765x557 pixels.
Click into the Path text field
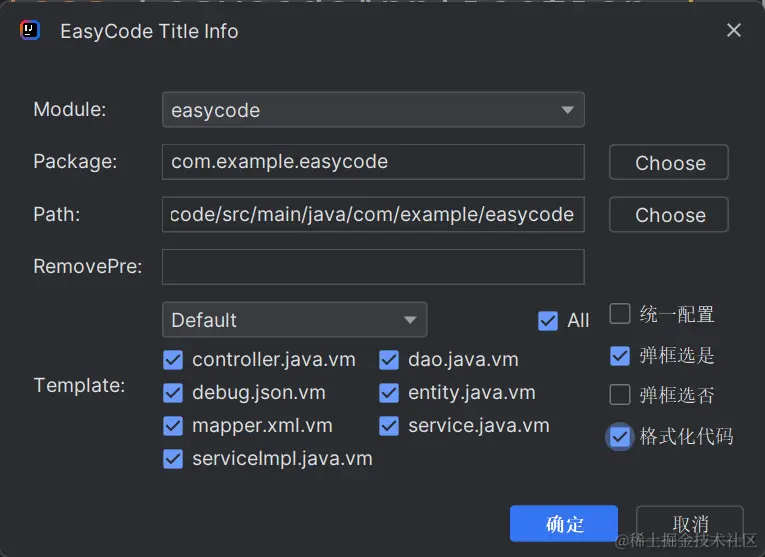pyautogui.click(x=373, y=215)
